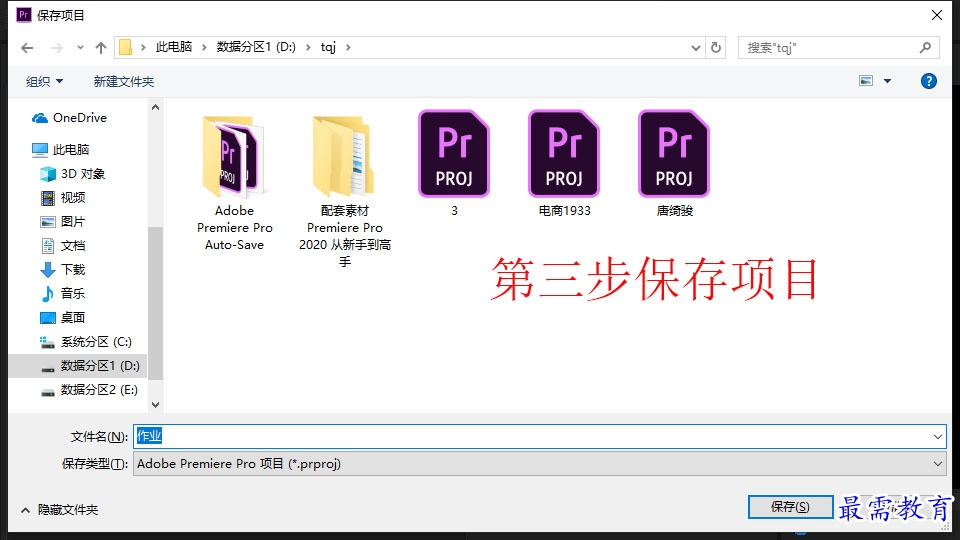Viewport: 960px width, 540px height.
Task: Open recent locations dropdown arrow
Action: 80,48
